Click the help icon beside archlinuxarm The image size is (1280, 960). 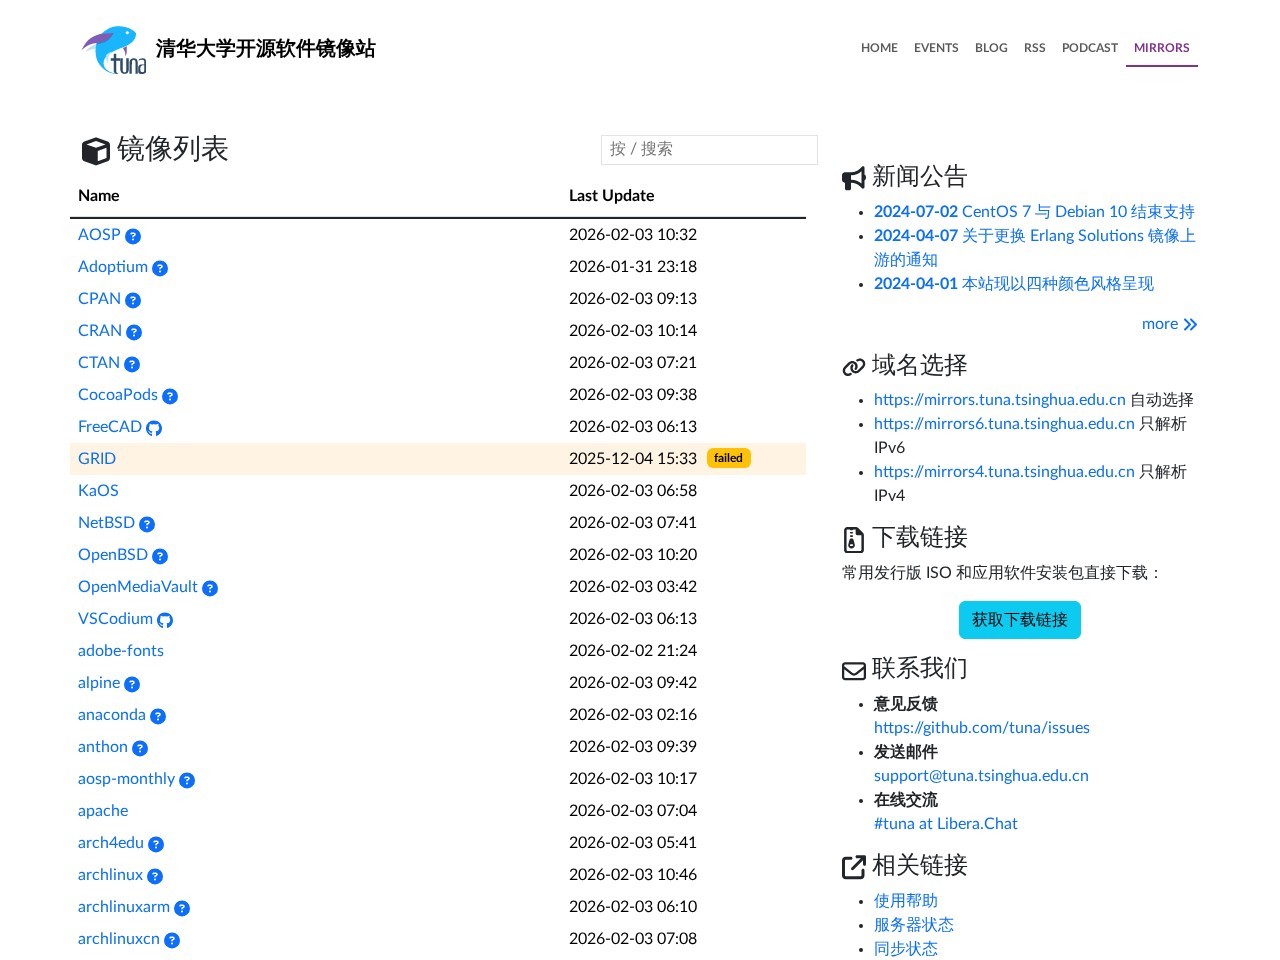(x=182, y=908)
